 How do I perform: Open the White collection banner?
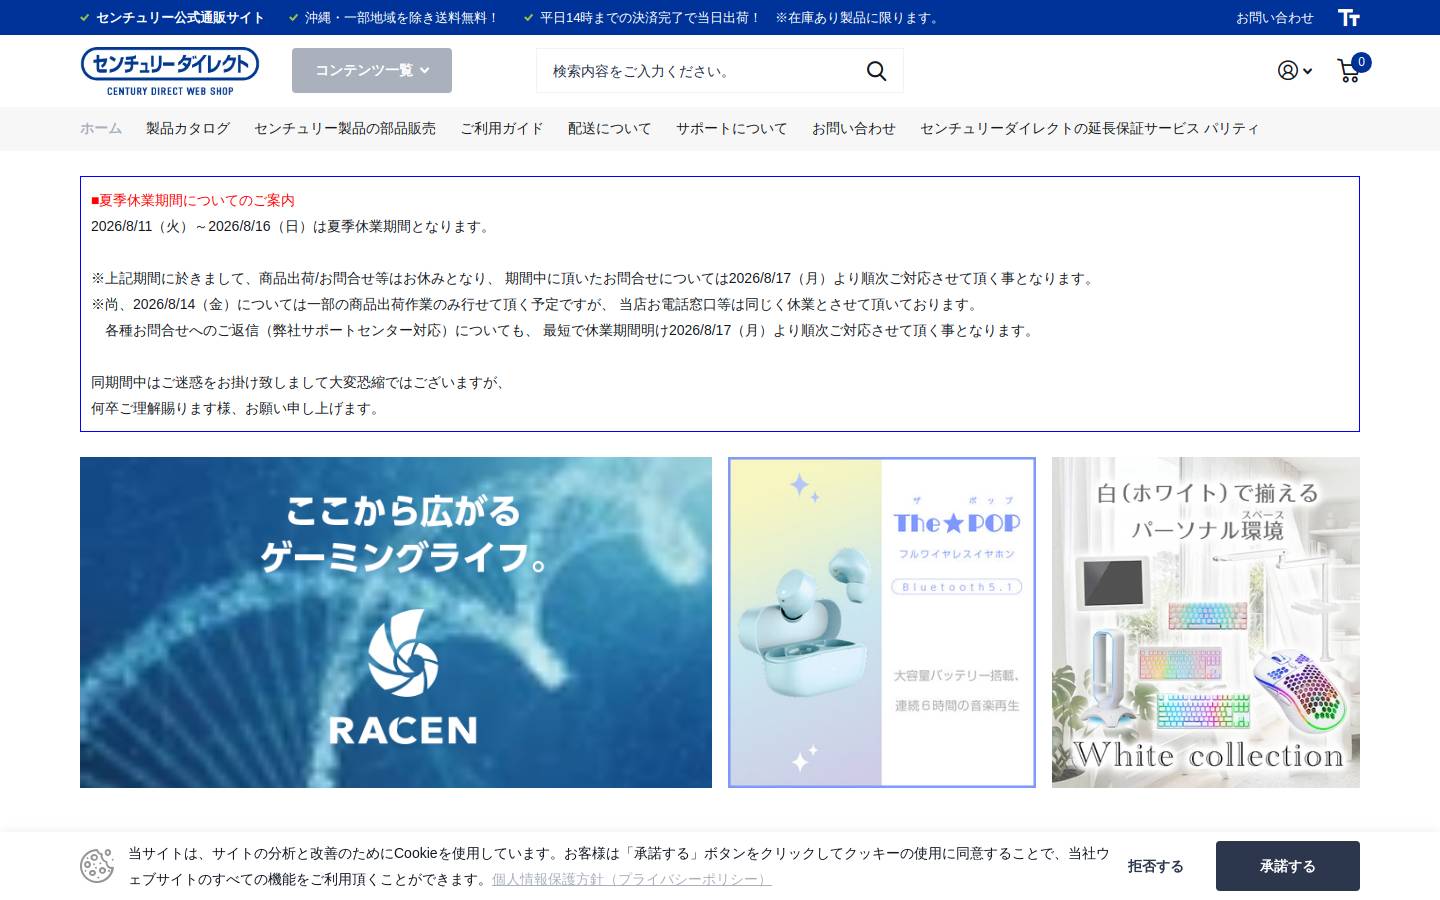(x=1206, y=622)
